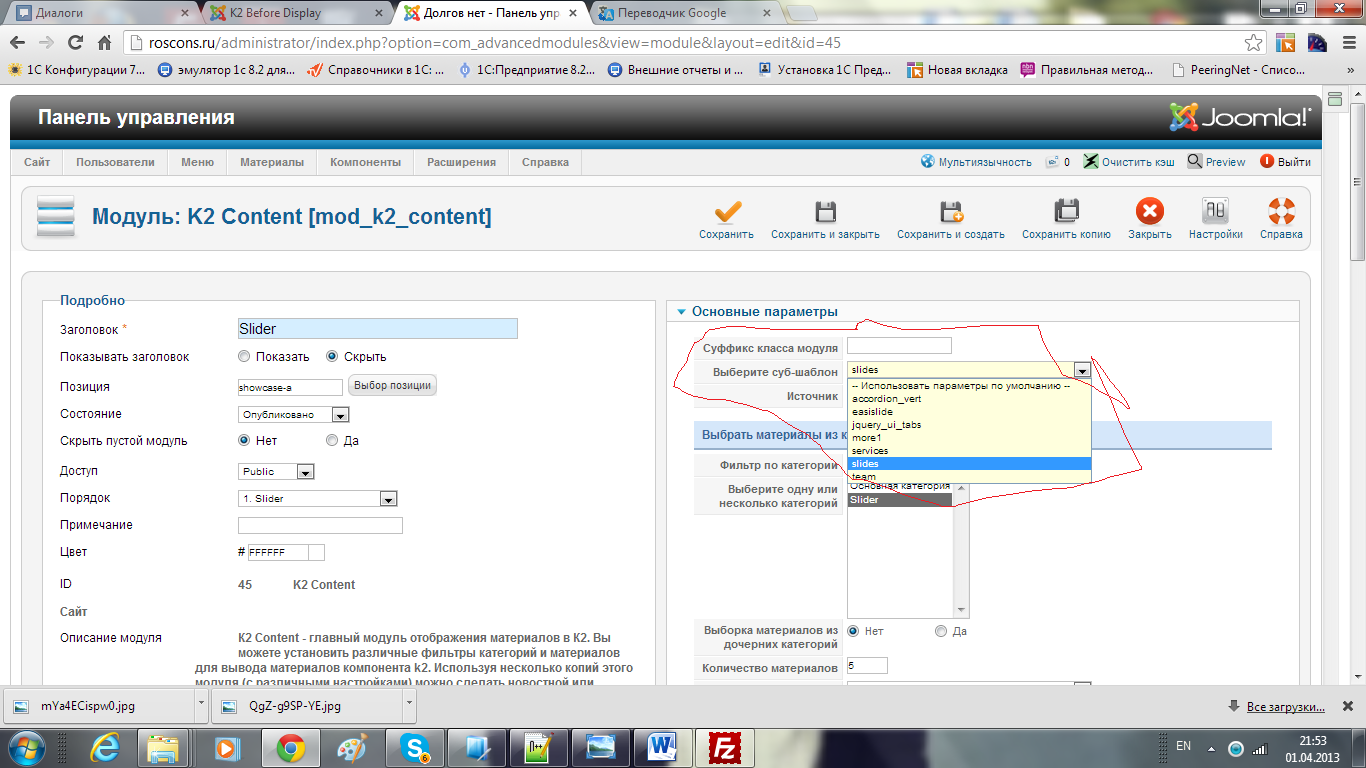Open Справка lifebuoy help icon

pyautogui.click(x=1281, y=212)
